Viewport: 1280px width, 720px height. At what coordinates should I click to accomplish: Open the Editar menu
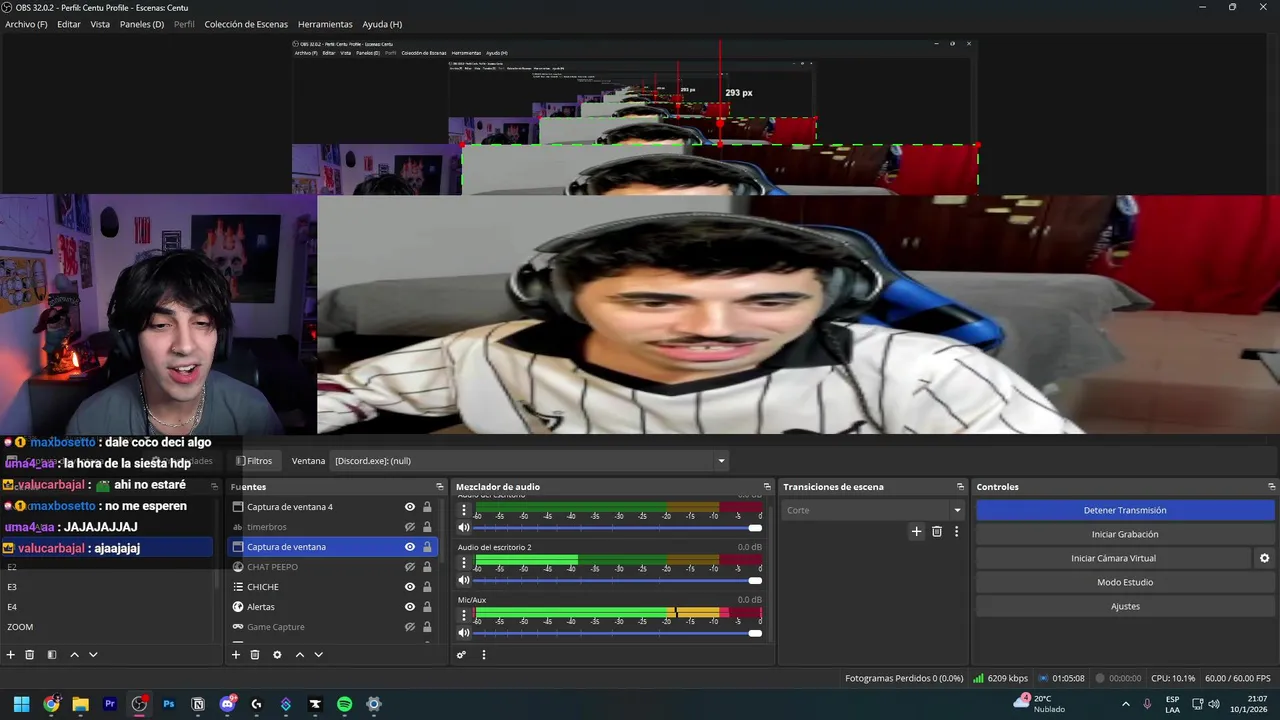pyautogui.click(x=69, y=24)
